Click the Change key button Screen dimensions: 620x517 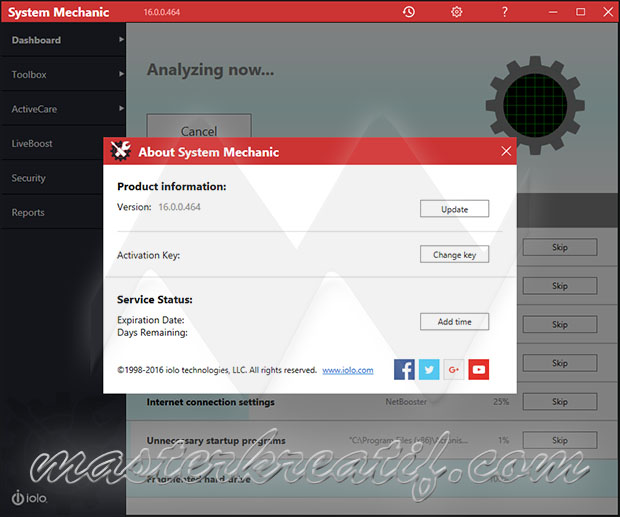[454, 254]
